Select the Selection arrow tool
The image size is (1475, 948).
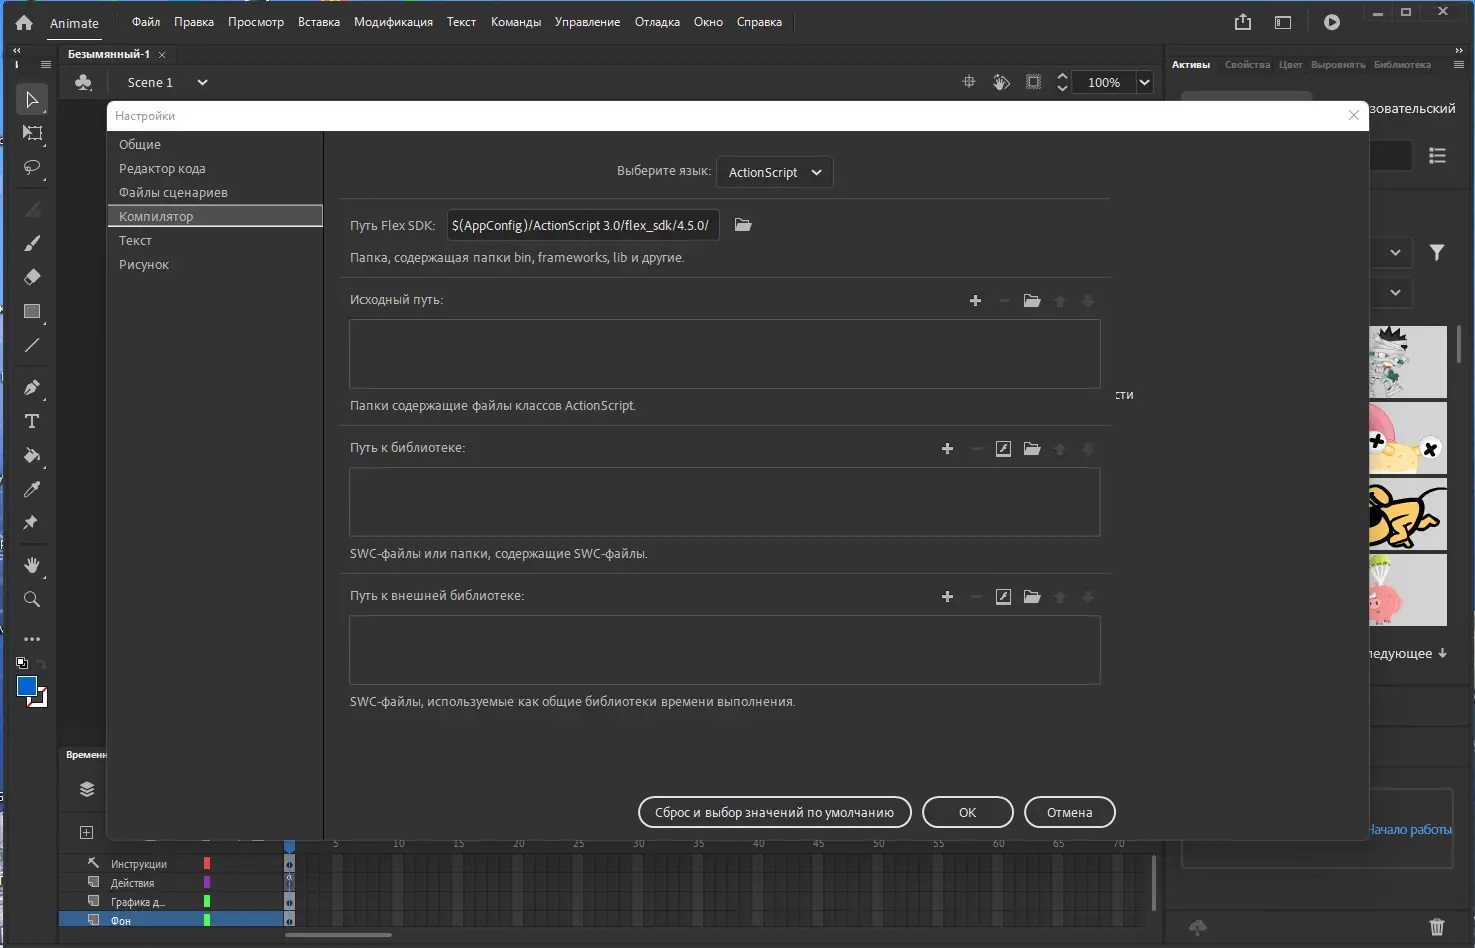[32, 99]
